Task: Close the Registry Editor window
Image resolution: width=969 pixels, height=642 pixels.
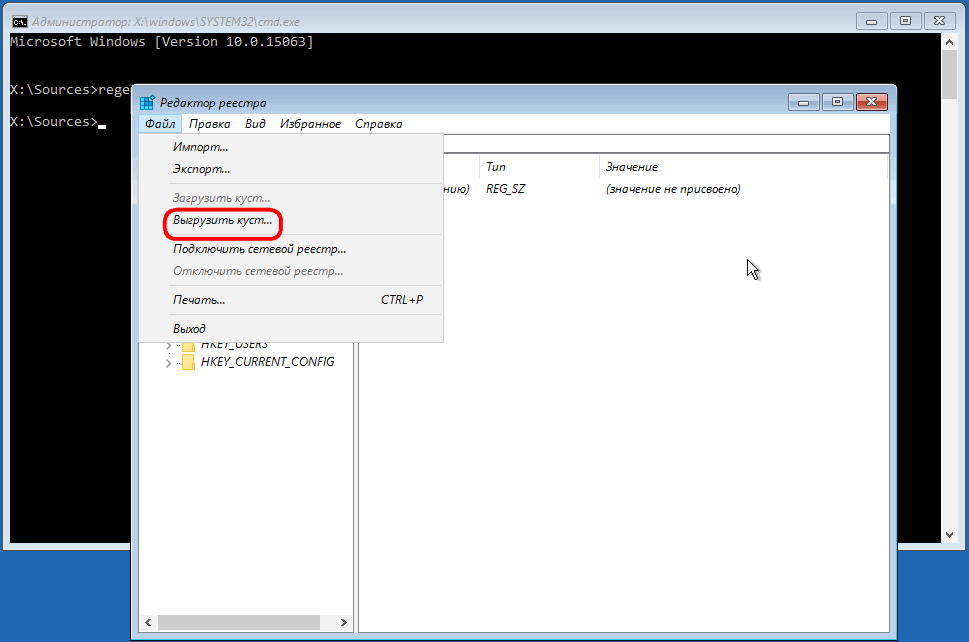Action: point(872,102)
